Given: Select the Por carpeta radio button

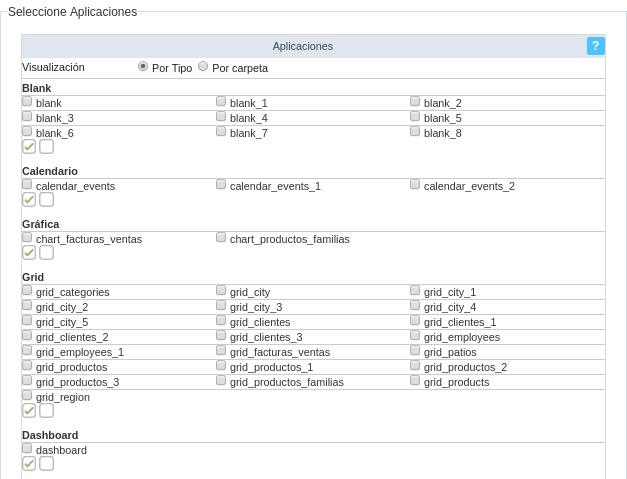Looking at the screenshot, I should click(x=203, y=66).
